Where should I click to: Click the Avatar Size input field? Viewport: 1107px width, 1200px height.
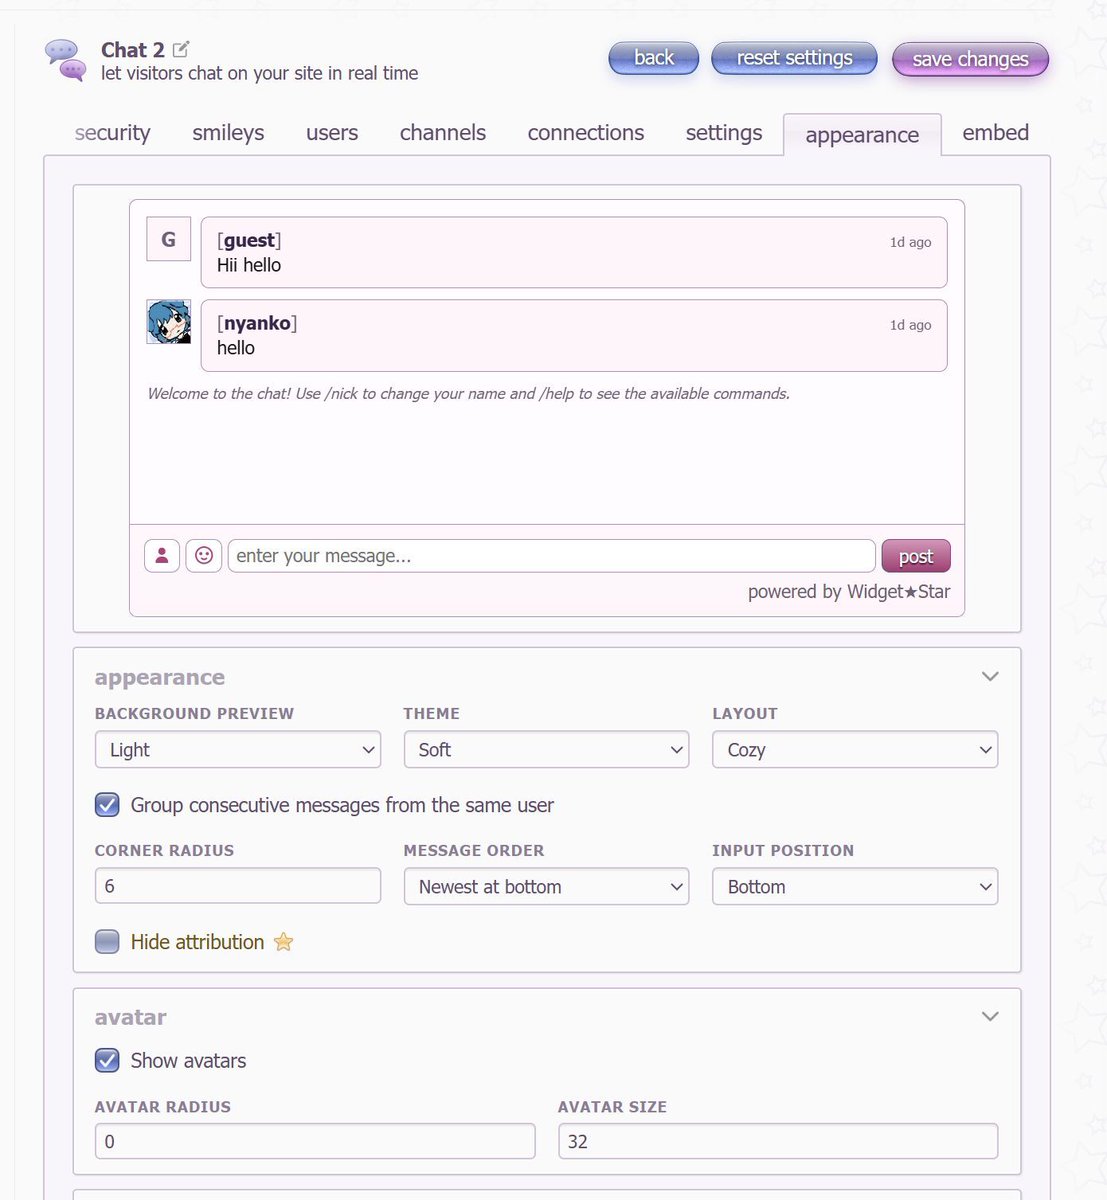pos(778,1141)
